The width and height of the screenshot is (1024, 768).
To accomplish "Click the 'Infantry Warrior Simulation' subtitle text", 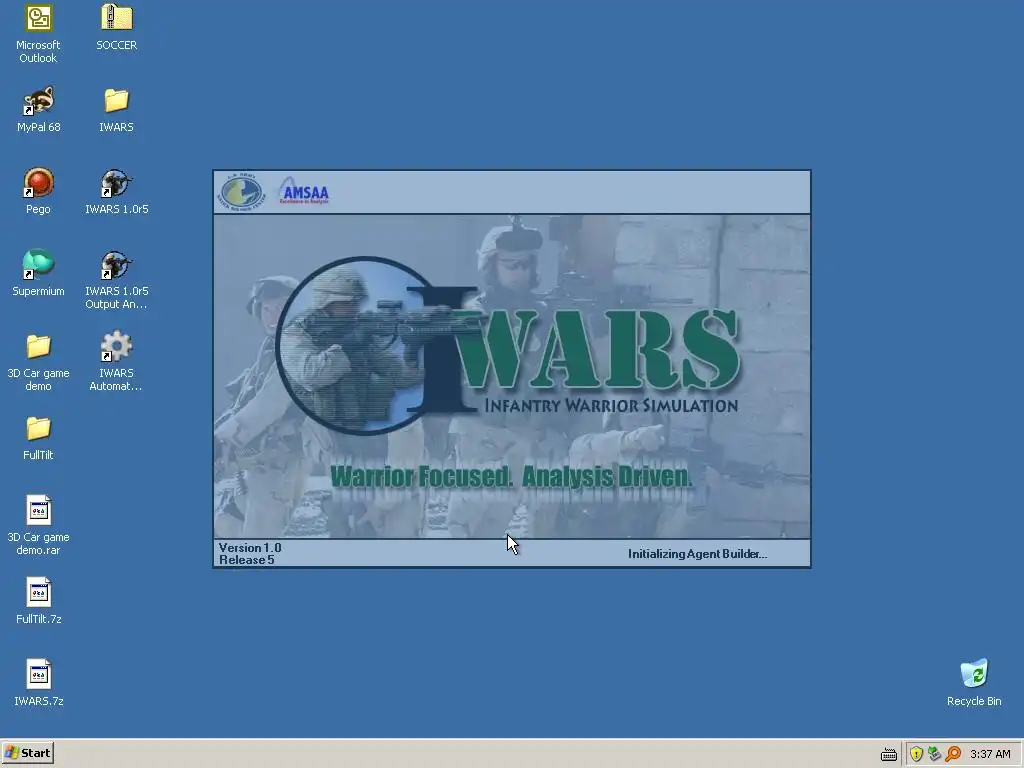I will pos(611,406).
